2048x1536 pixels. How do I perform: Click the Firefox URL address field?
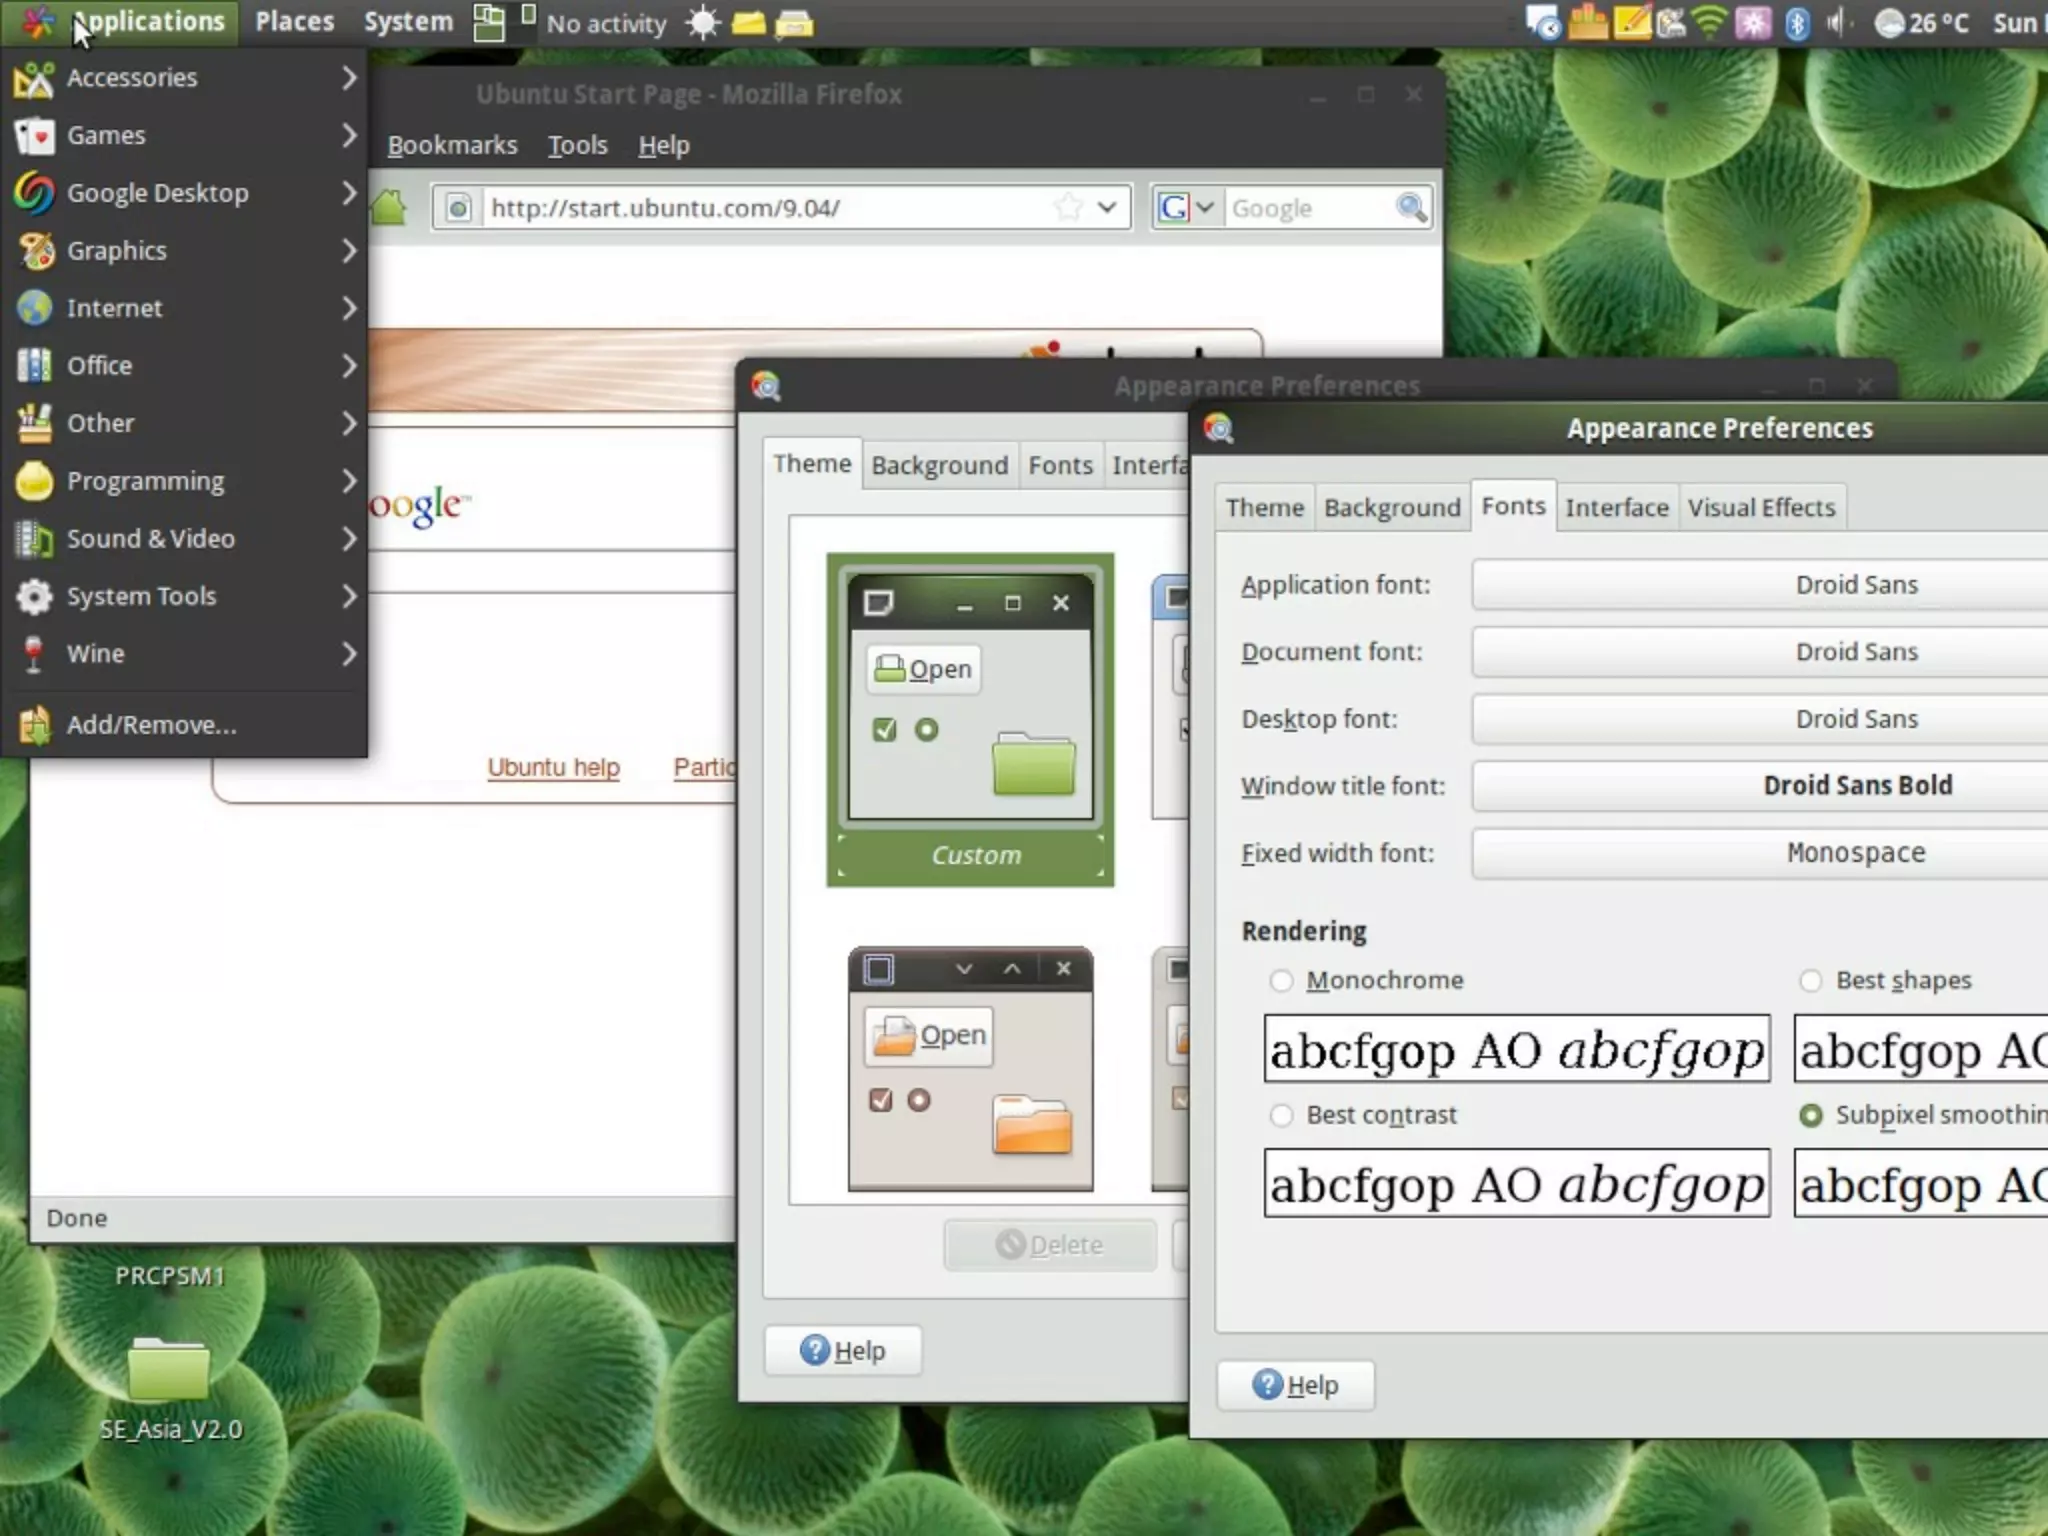(x=760, y=208)
